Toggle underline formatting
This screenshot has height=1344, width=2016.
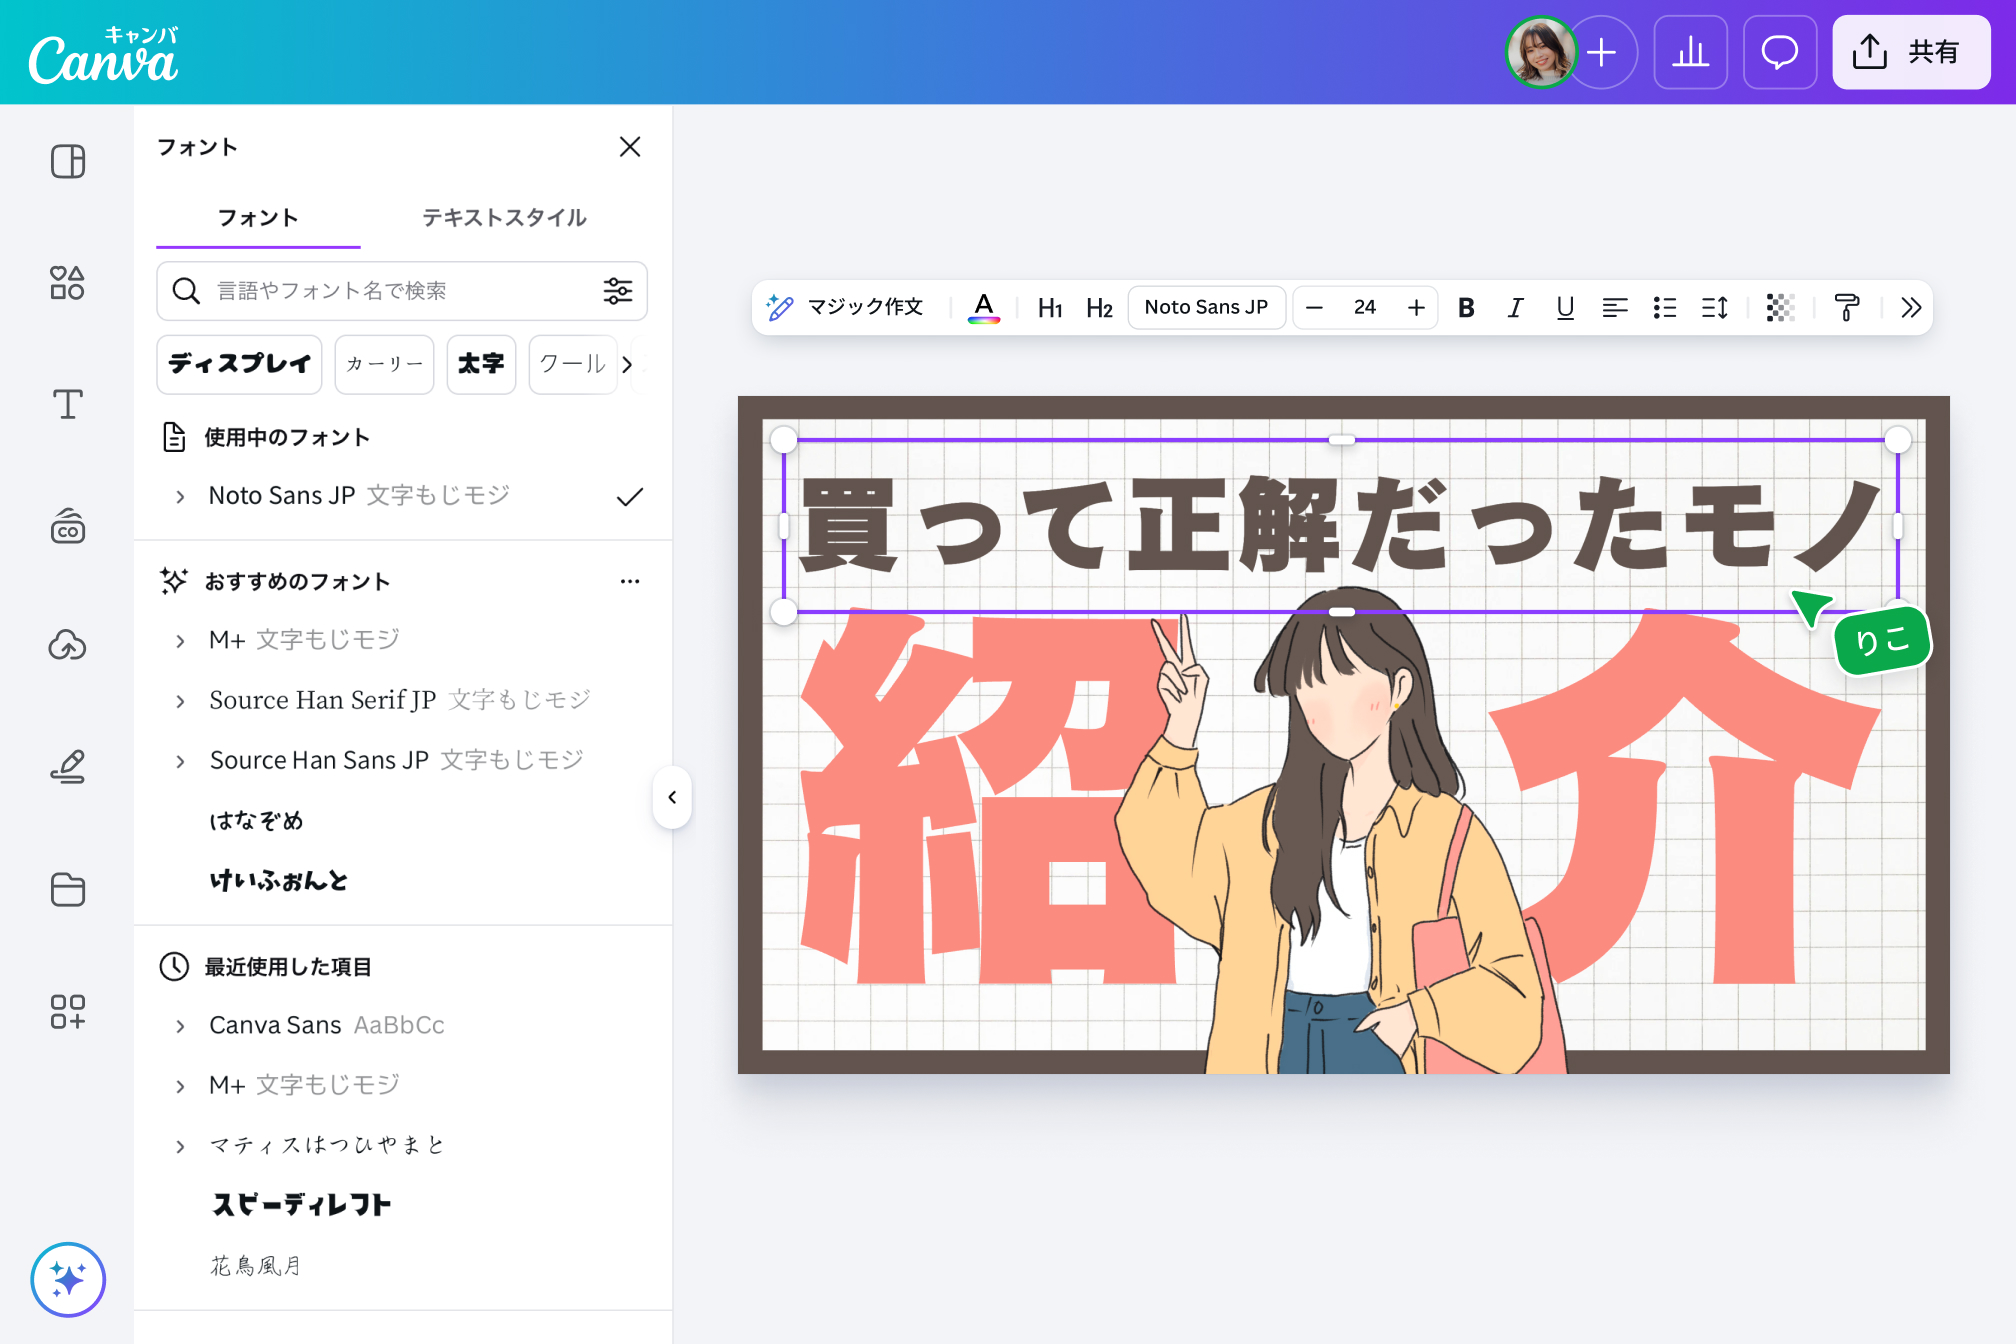tap(1566, 308)
